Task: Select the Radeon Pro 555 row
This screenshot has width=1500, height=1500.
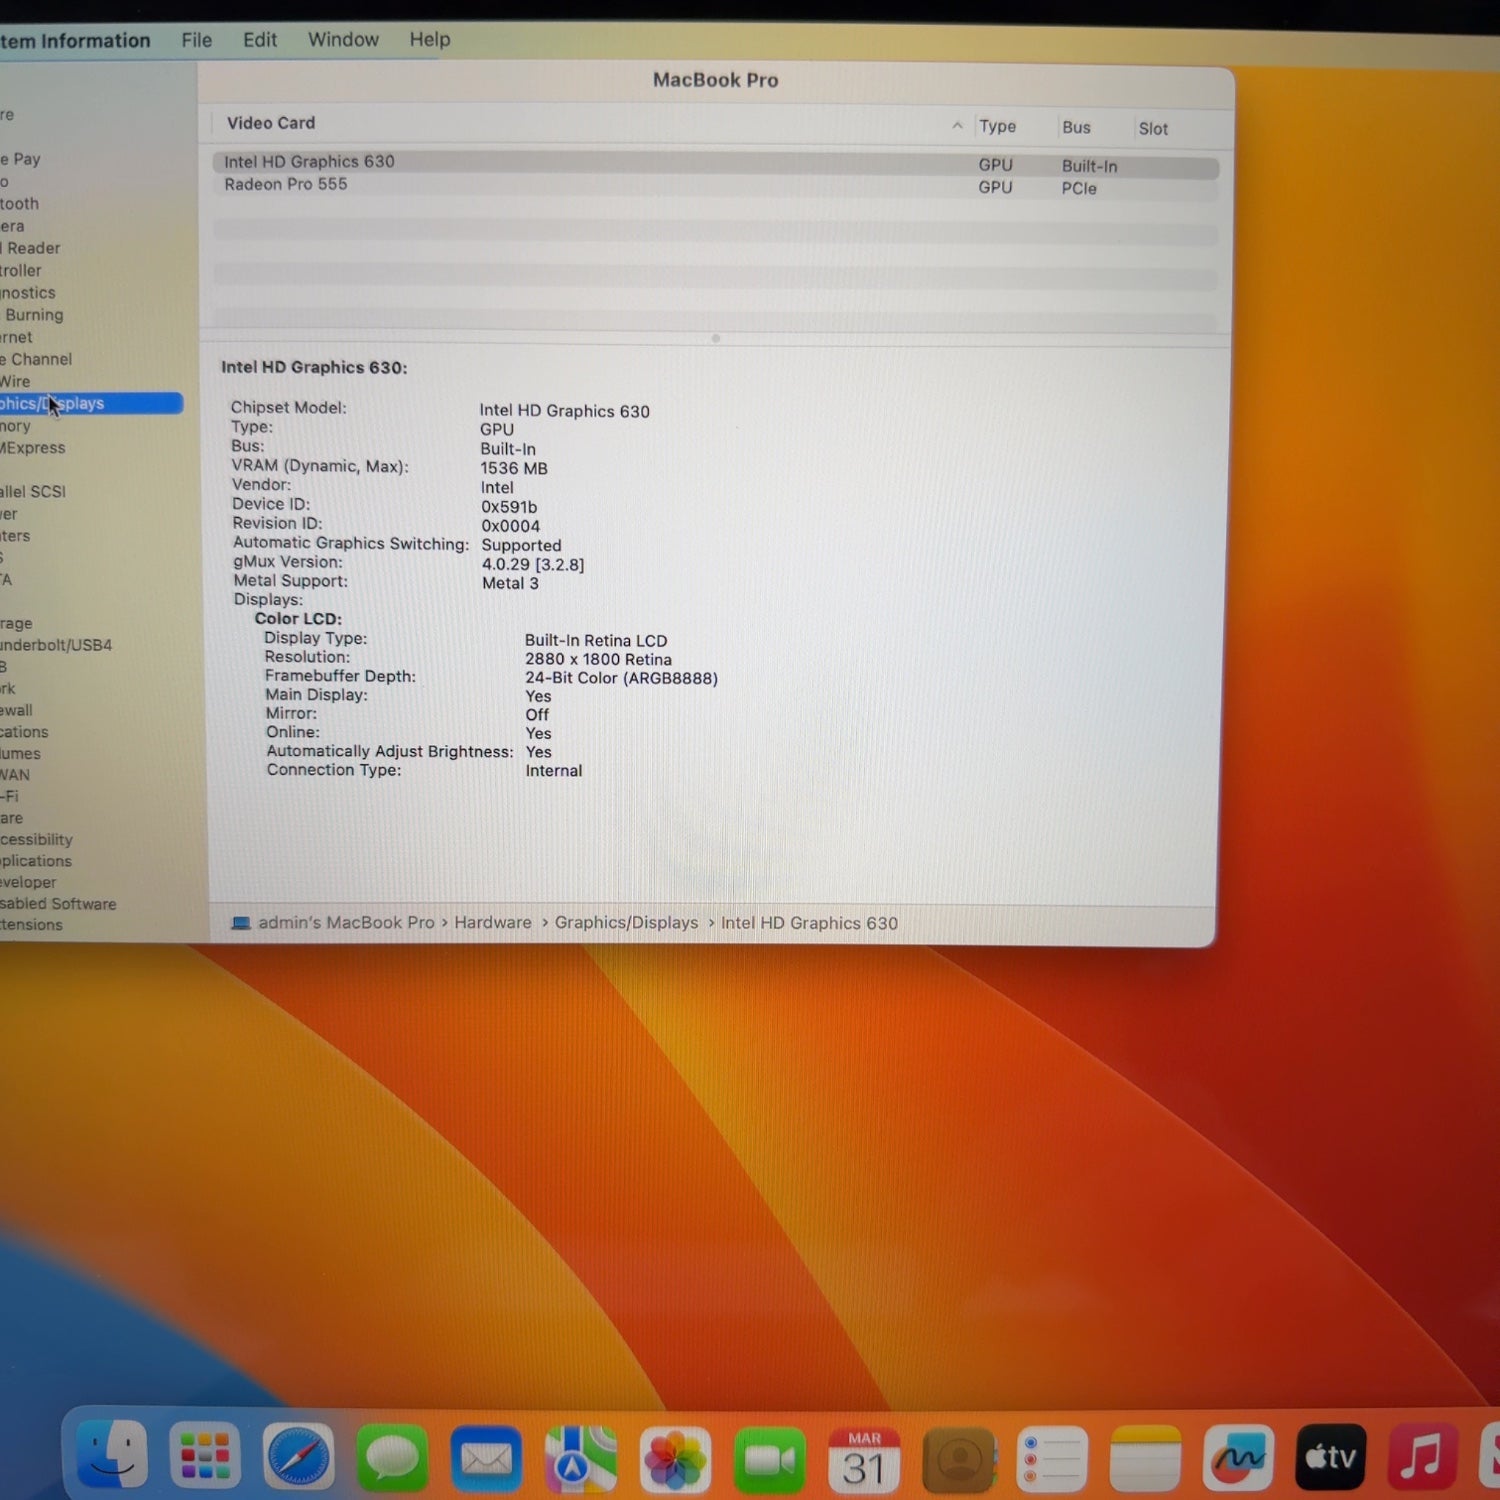Action: coord(286,185)
